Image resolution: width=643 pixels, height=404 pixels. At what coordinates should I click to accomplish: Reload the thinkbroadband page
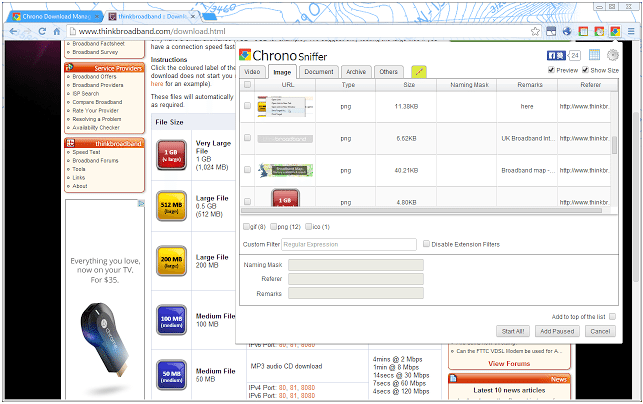point(42,31)
